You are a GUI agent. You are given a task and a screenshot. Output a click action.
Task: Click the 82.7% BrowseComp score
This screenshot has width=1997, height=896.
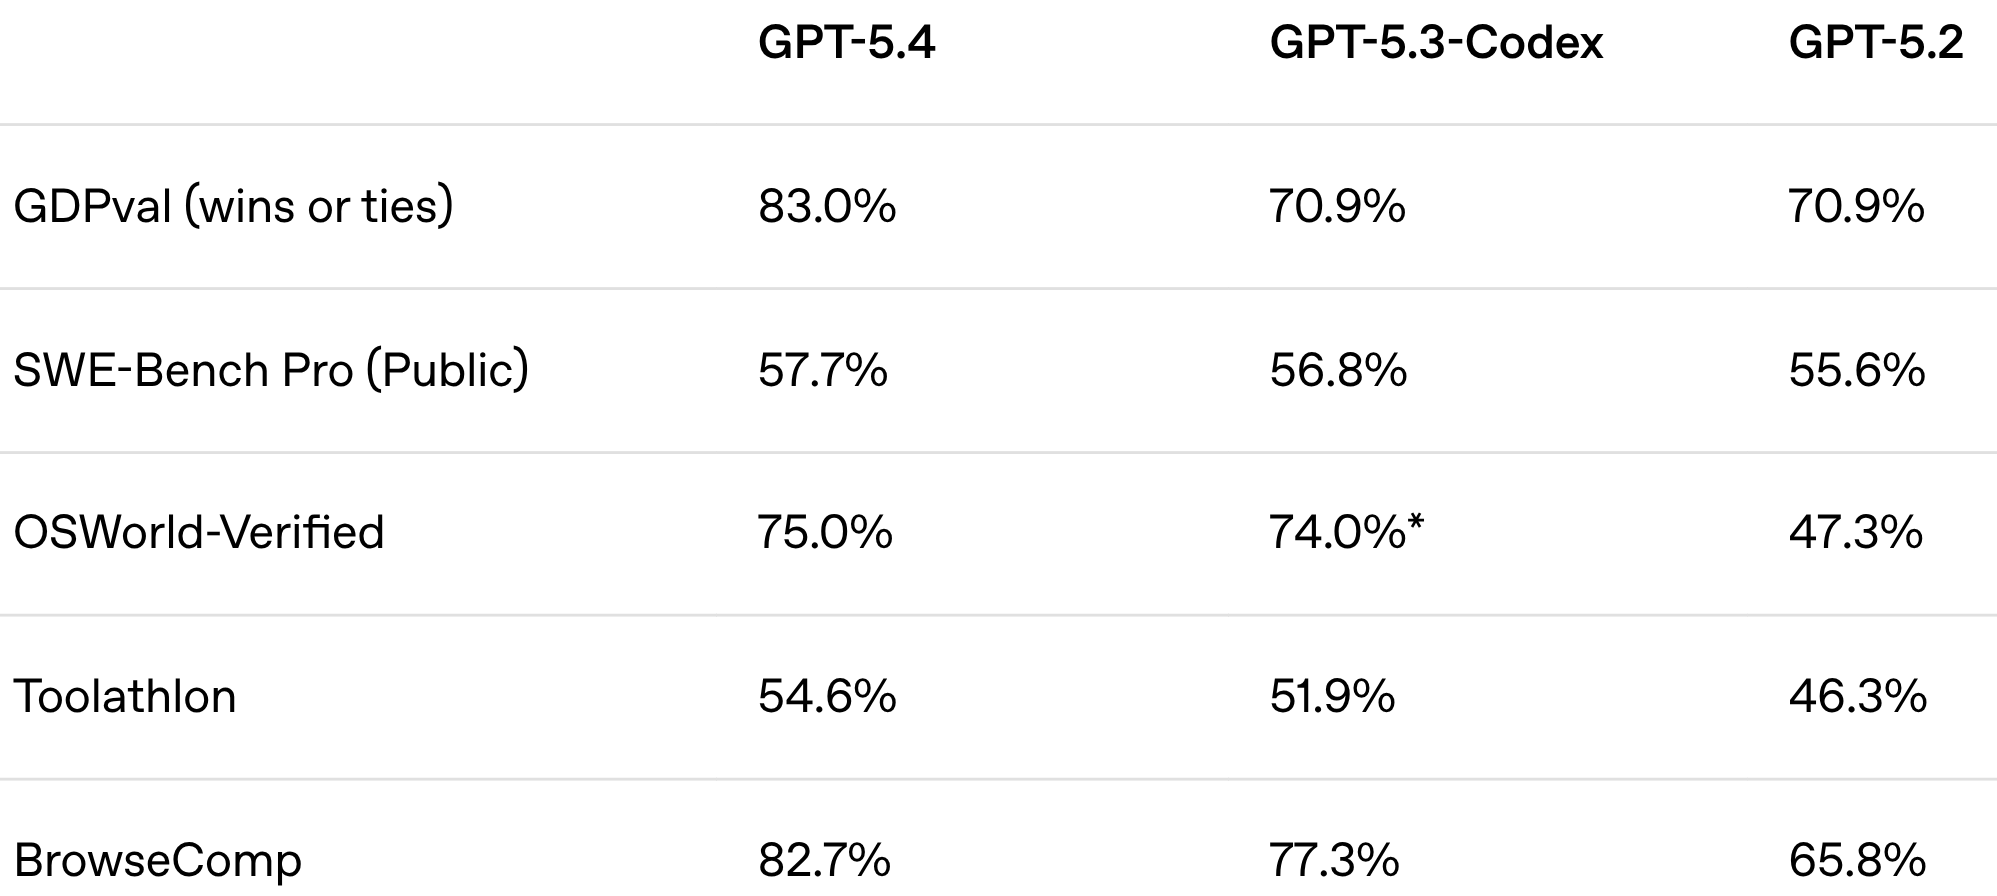click(824, 860)
